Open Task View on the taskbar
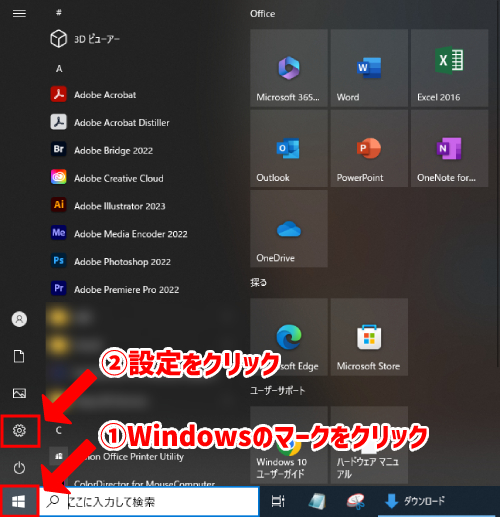Viewport: 500px width, 517px height. 278,501
